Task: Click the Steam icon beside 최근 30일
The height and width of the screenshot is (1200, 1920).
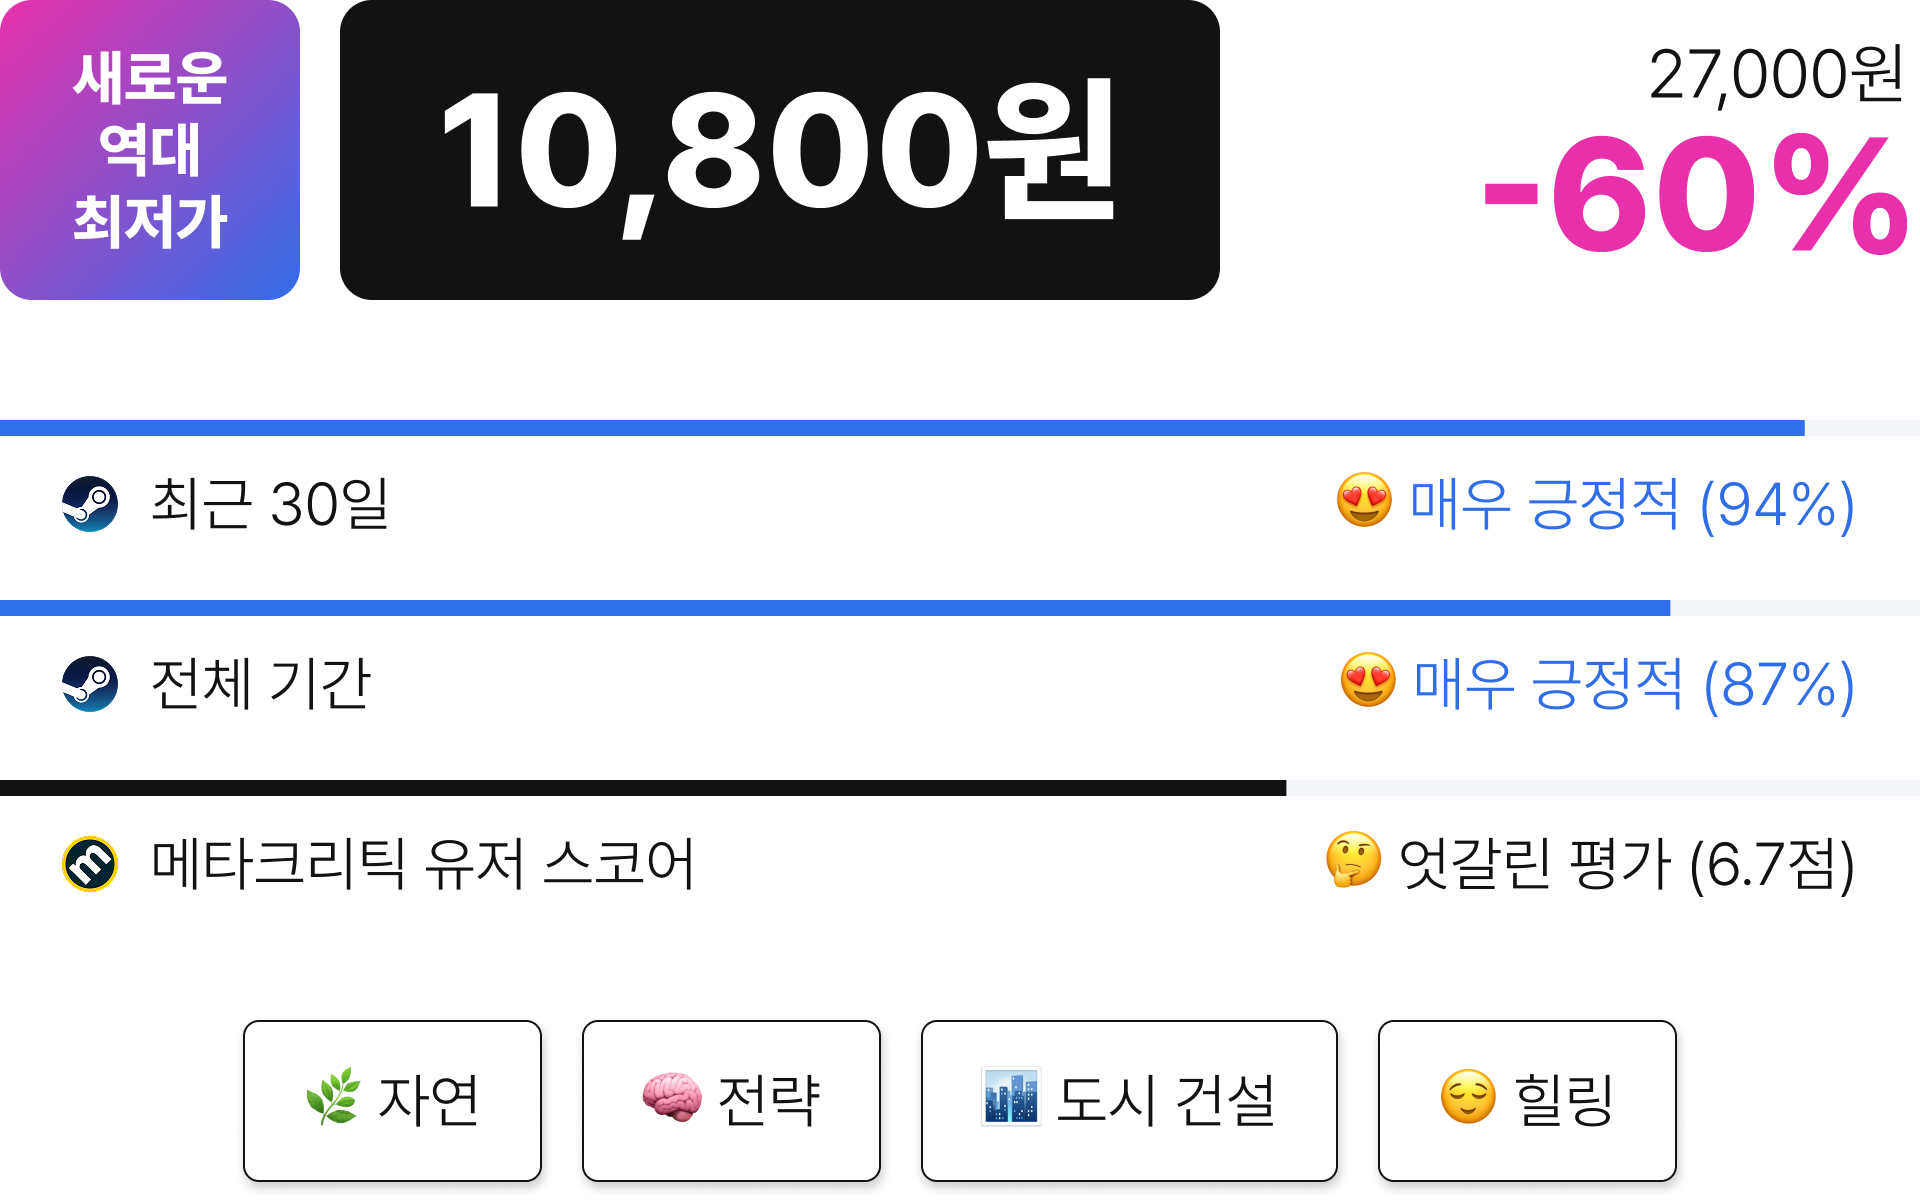Action: (x=90, y=504)
